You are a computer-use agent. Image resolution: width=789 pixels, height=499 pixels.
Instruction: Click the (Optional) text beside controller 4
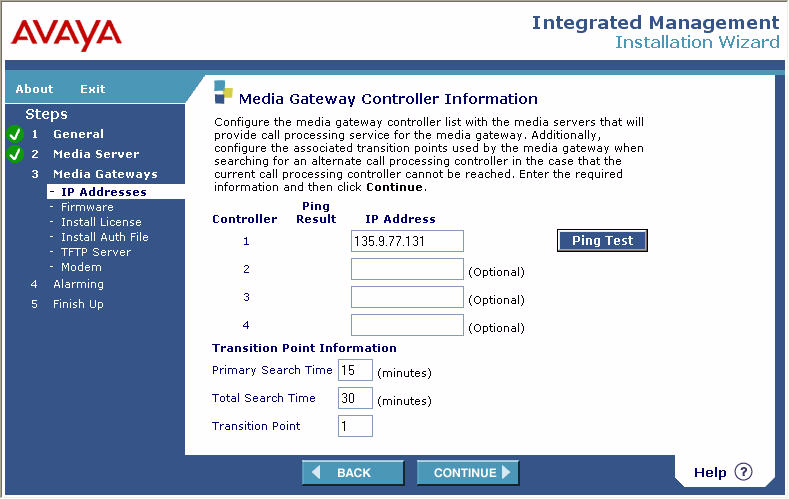pos(496,328)
